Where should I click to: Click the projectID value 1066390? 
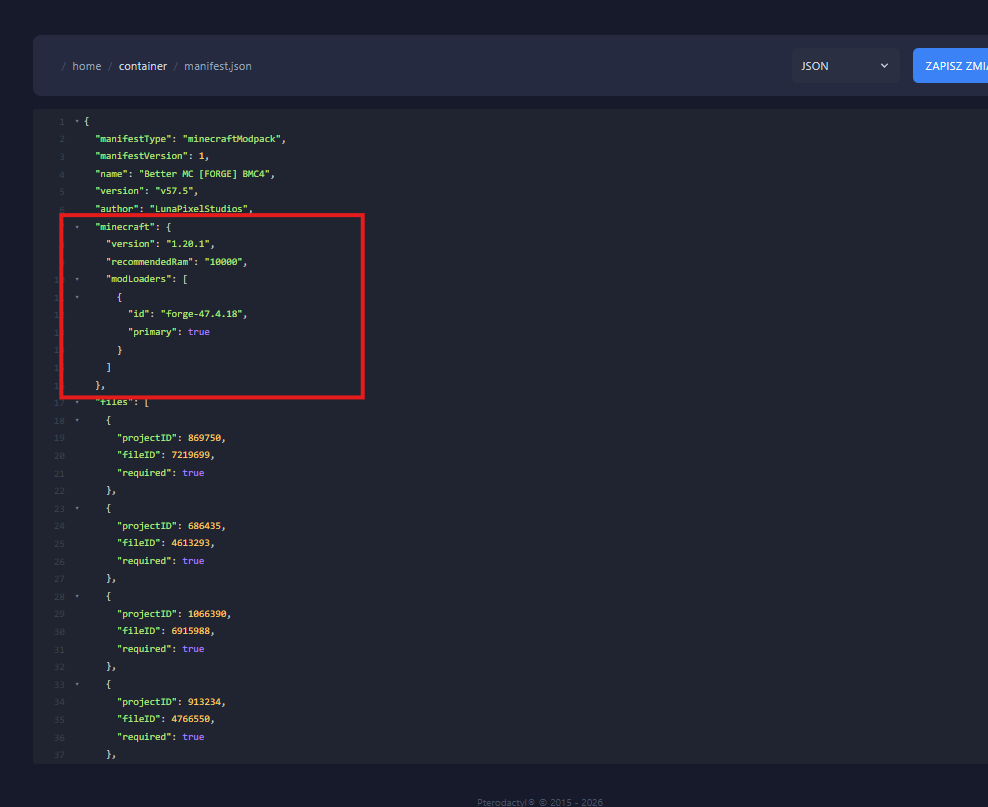(207, 614)
